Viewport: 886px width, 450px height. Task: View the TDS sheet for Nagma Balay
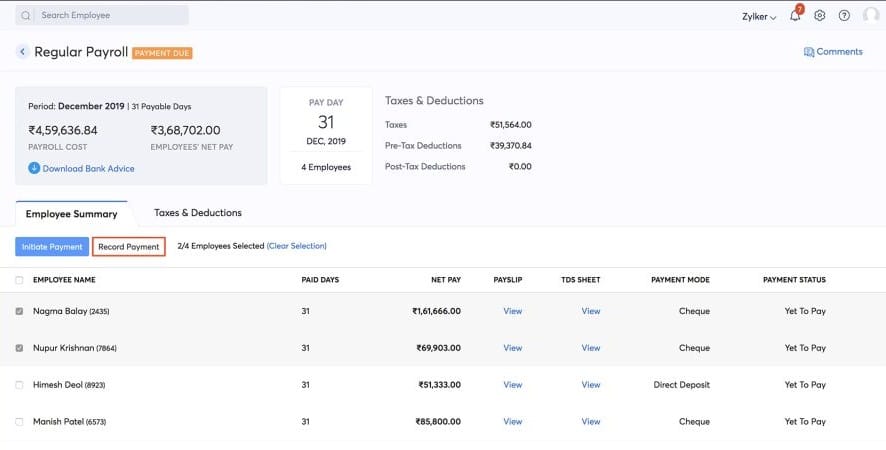tap(590, 311)
